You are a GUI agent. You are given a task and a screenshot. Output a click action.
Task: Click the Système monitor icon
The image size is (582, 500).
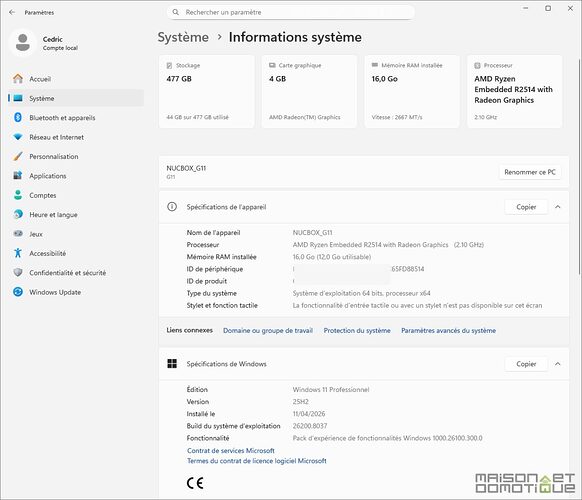click(18, 98)
